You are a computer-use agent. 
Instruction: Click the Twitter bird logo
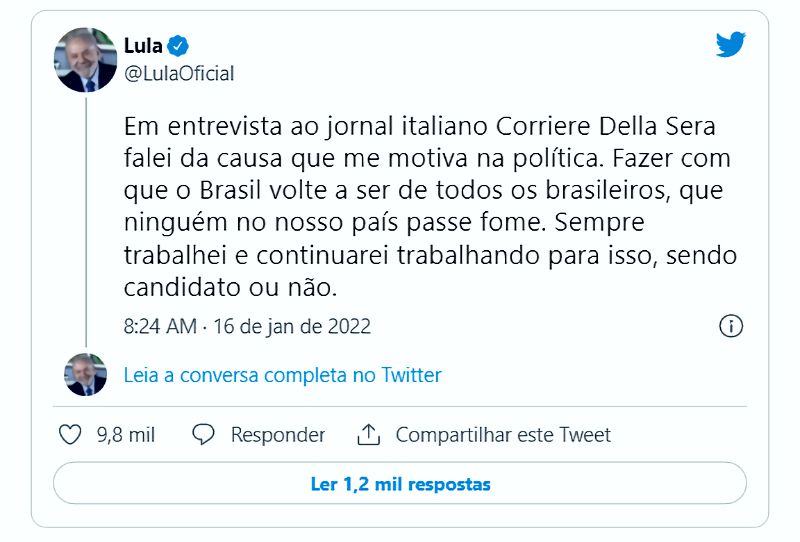730,44
